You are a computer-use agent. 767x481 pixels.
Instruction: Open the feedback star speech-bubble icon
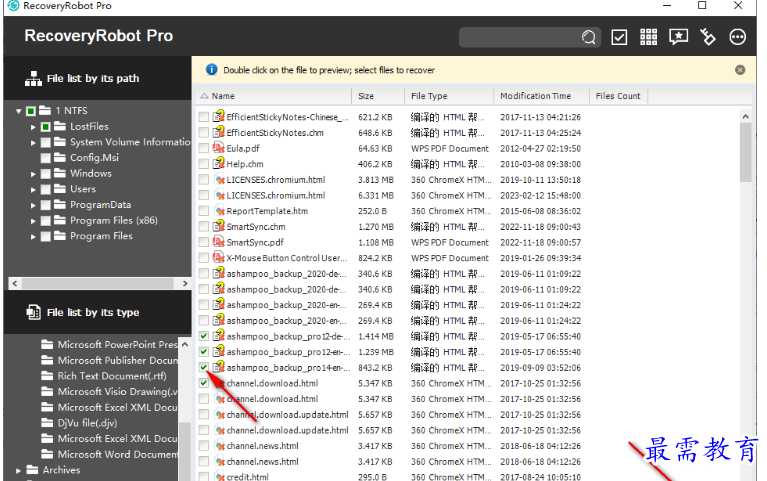(x=678, y=37)
